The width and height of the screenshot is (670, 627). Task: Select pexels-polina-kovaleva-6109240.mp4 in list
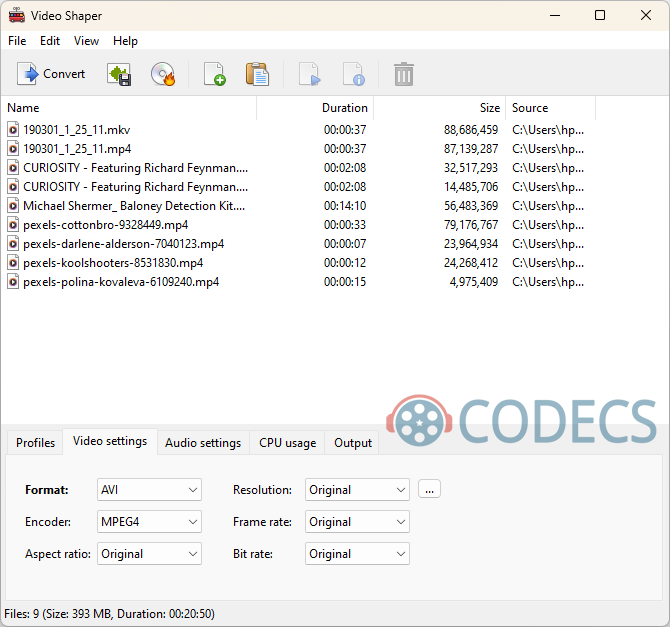121,282
